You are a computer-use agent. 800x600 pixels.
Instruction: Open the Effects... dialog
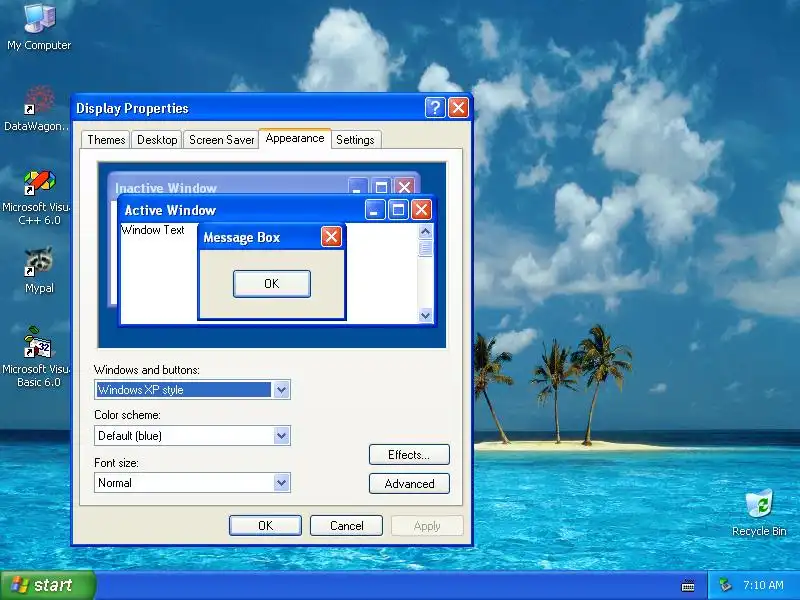point(409,455)
